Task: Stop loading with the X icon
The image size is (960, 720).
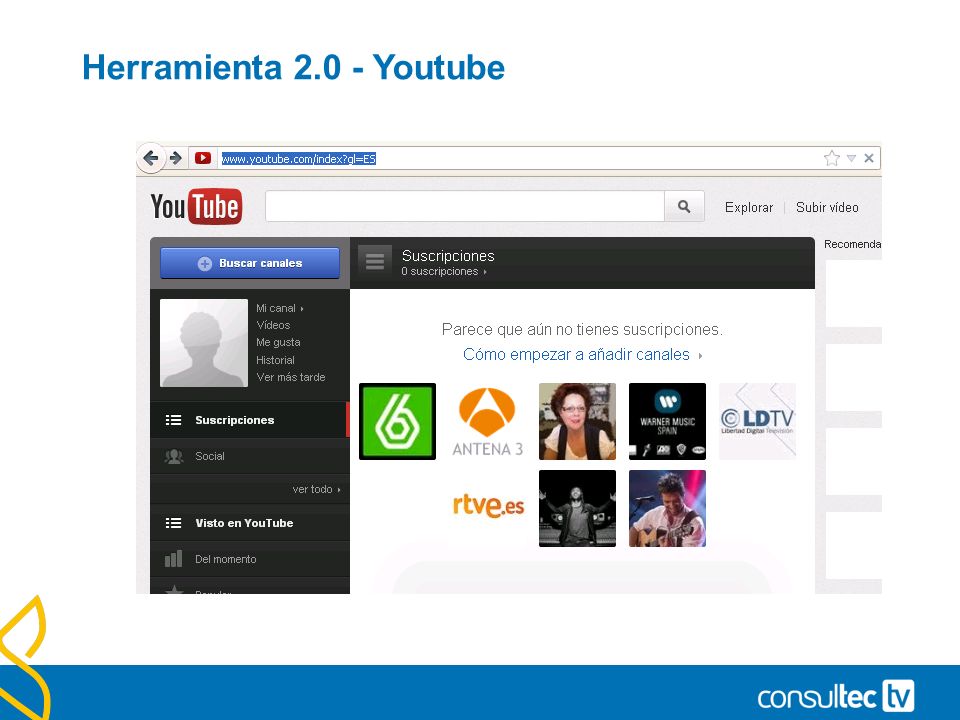Action: click(869, 159)
